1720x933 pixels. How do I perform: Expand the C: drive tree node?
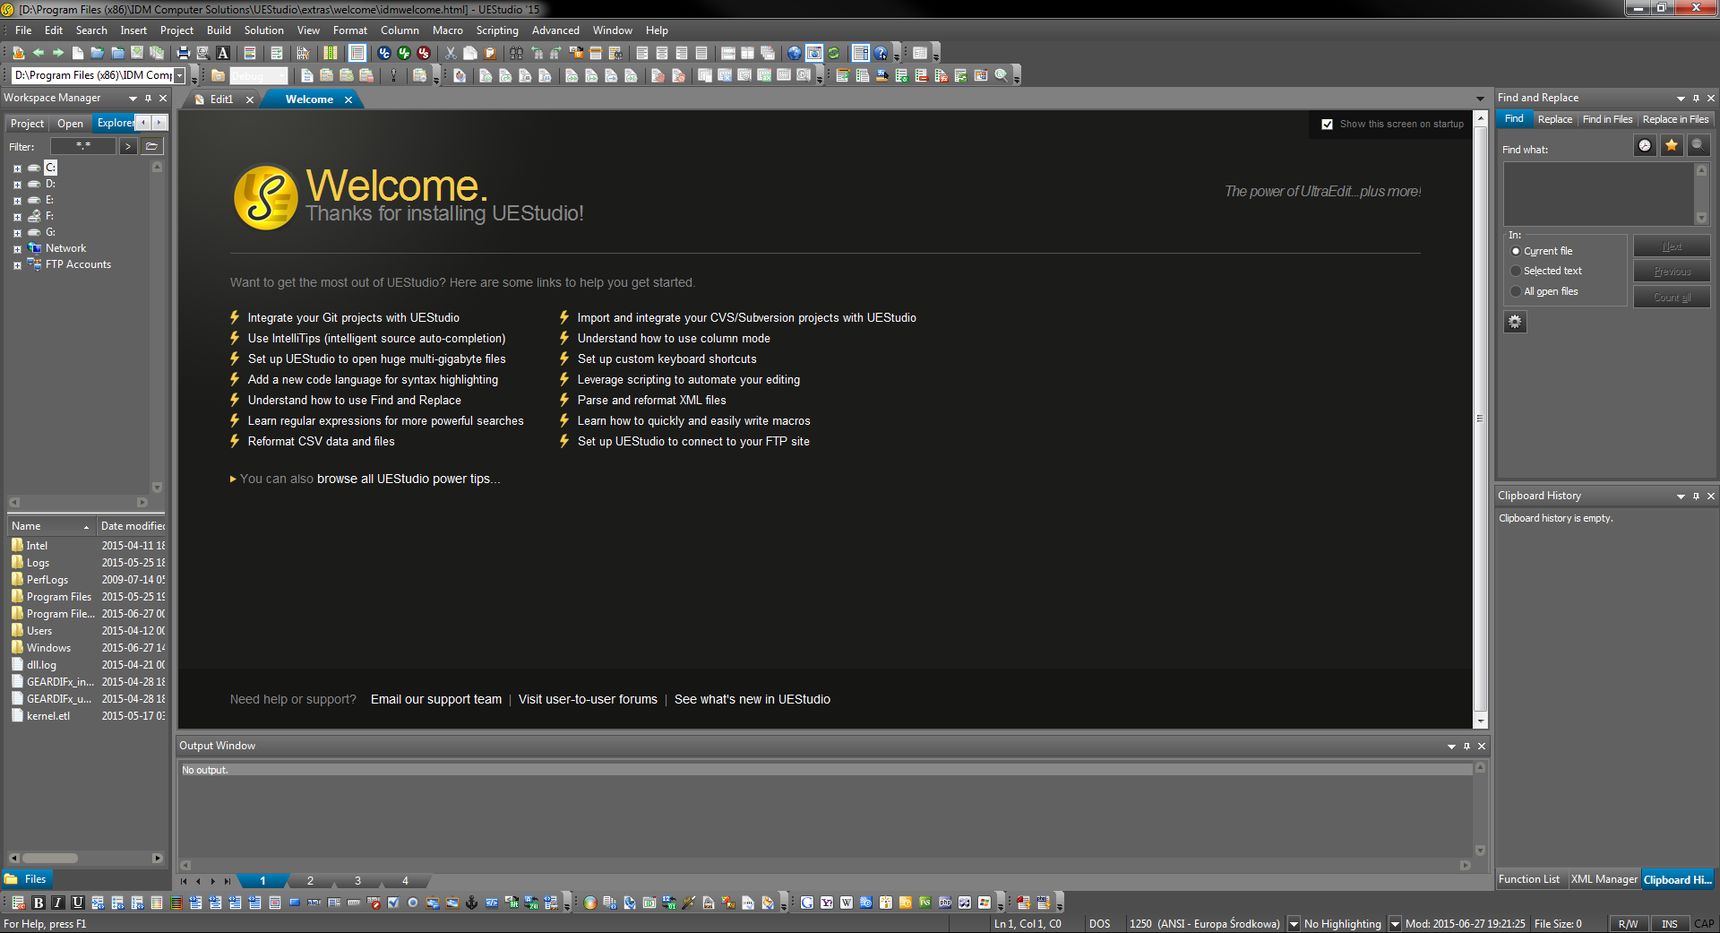pos(17,168)
